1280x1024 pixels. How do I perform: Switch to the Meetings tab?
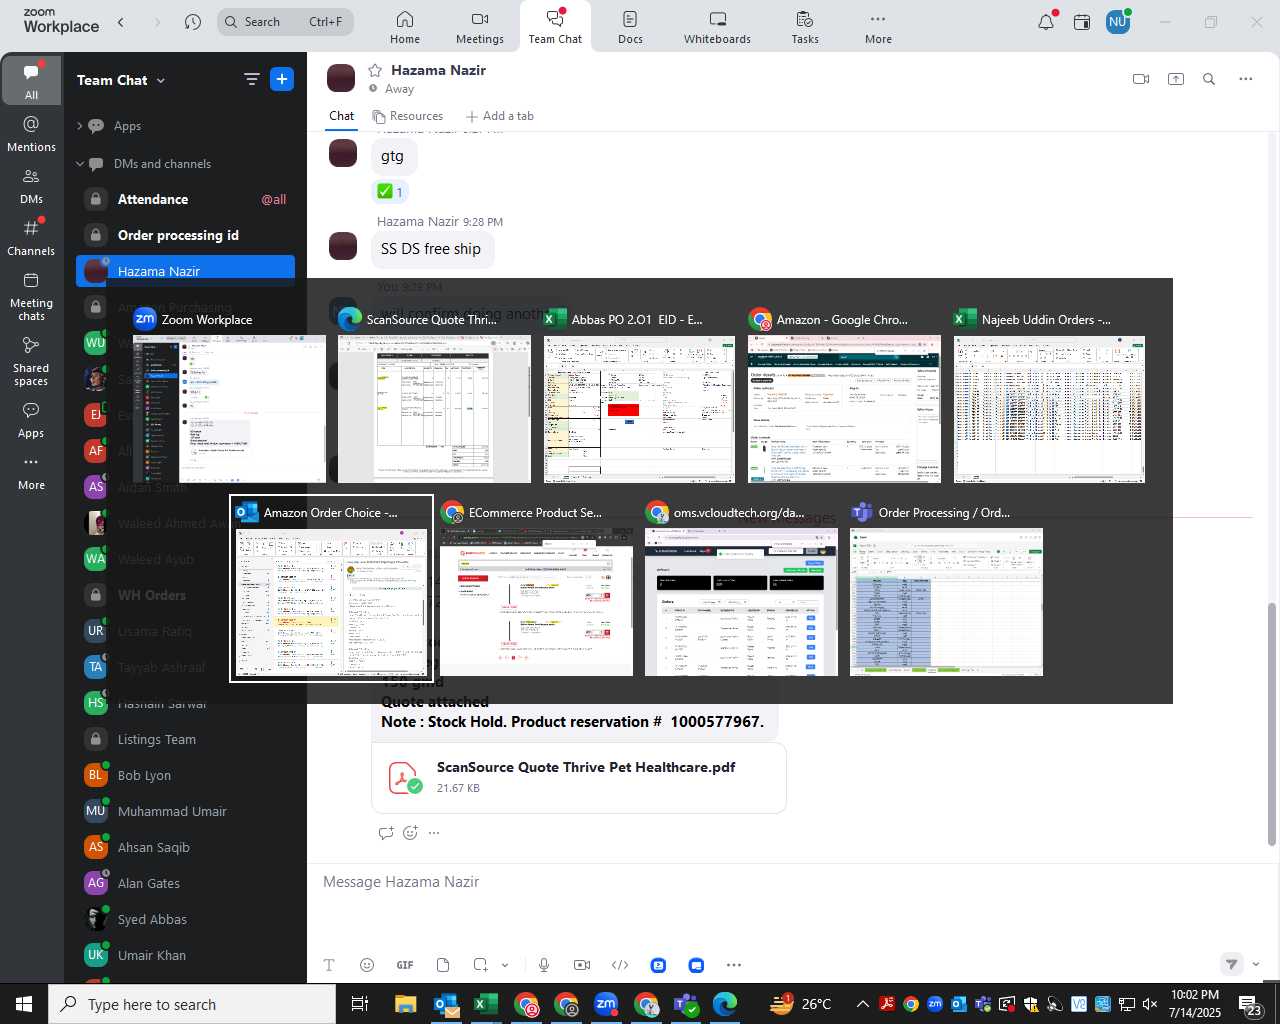(x=480, y=27)
